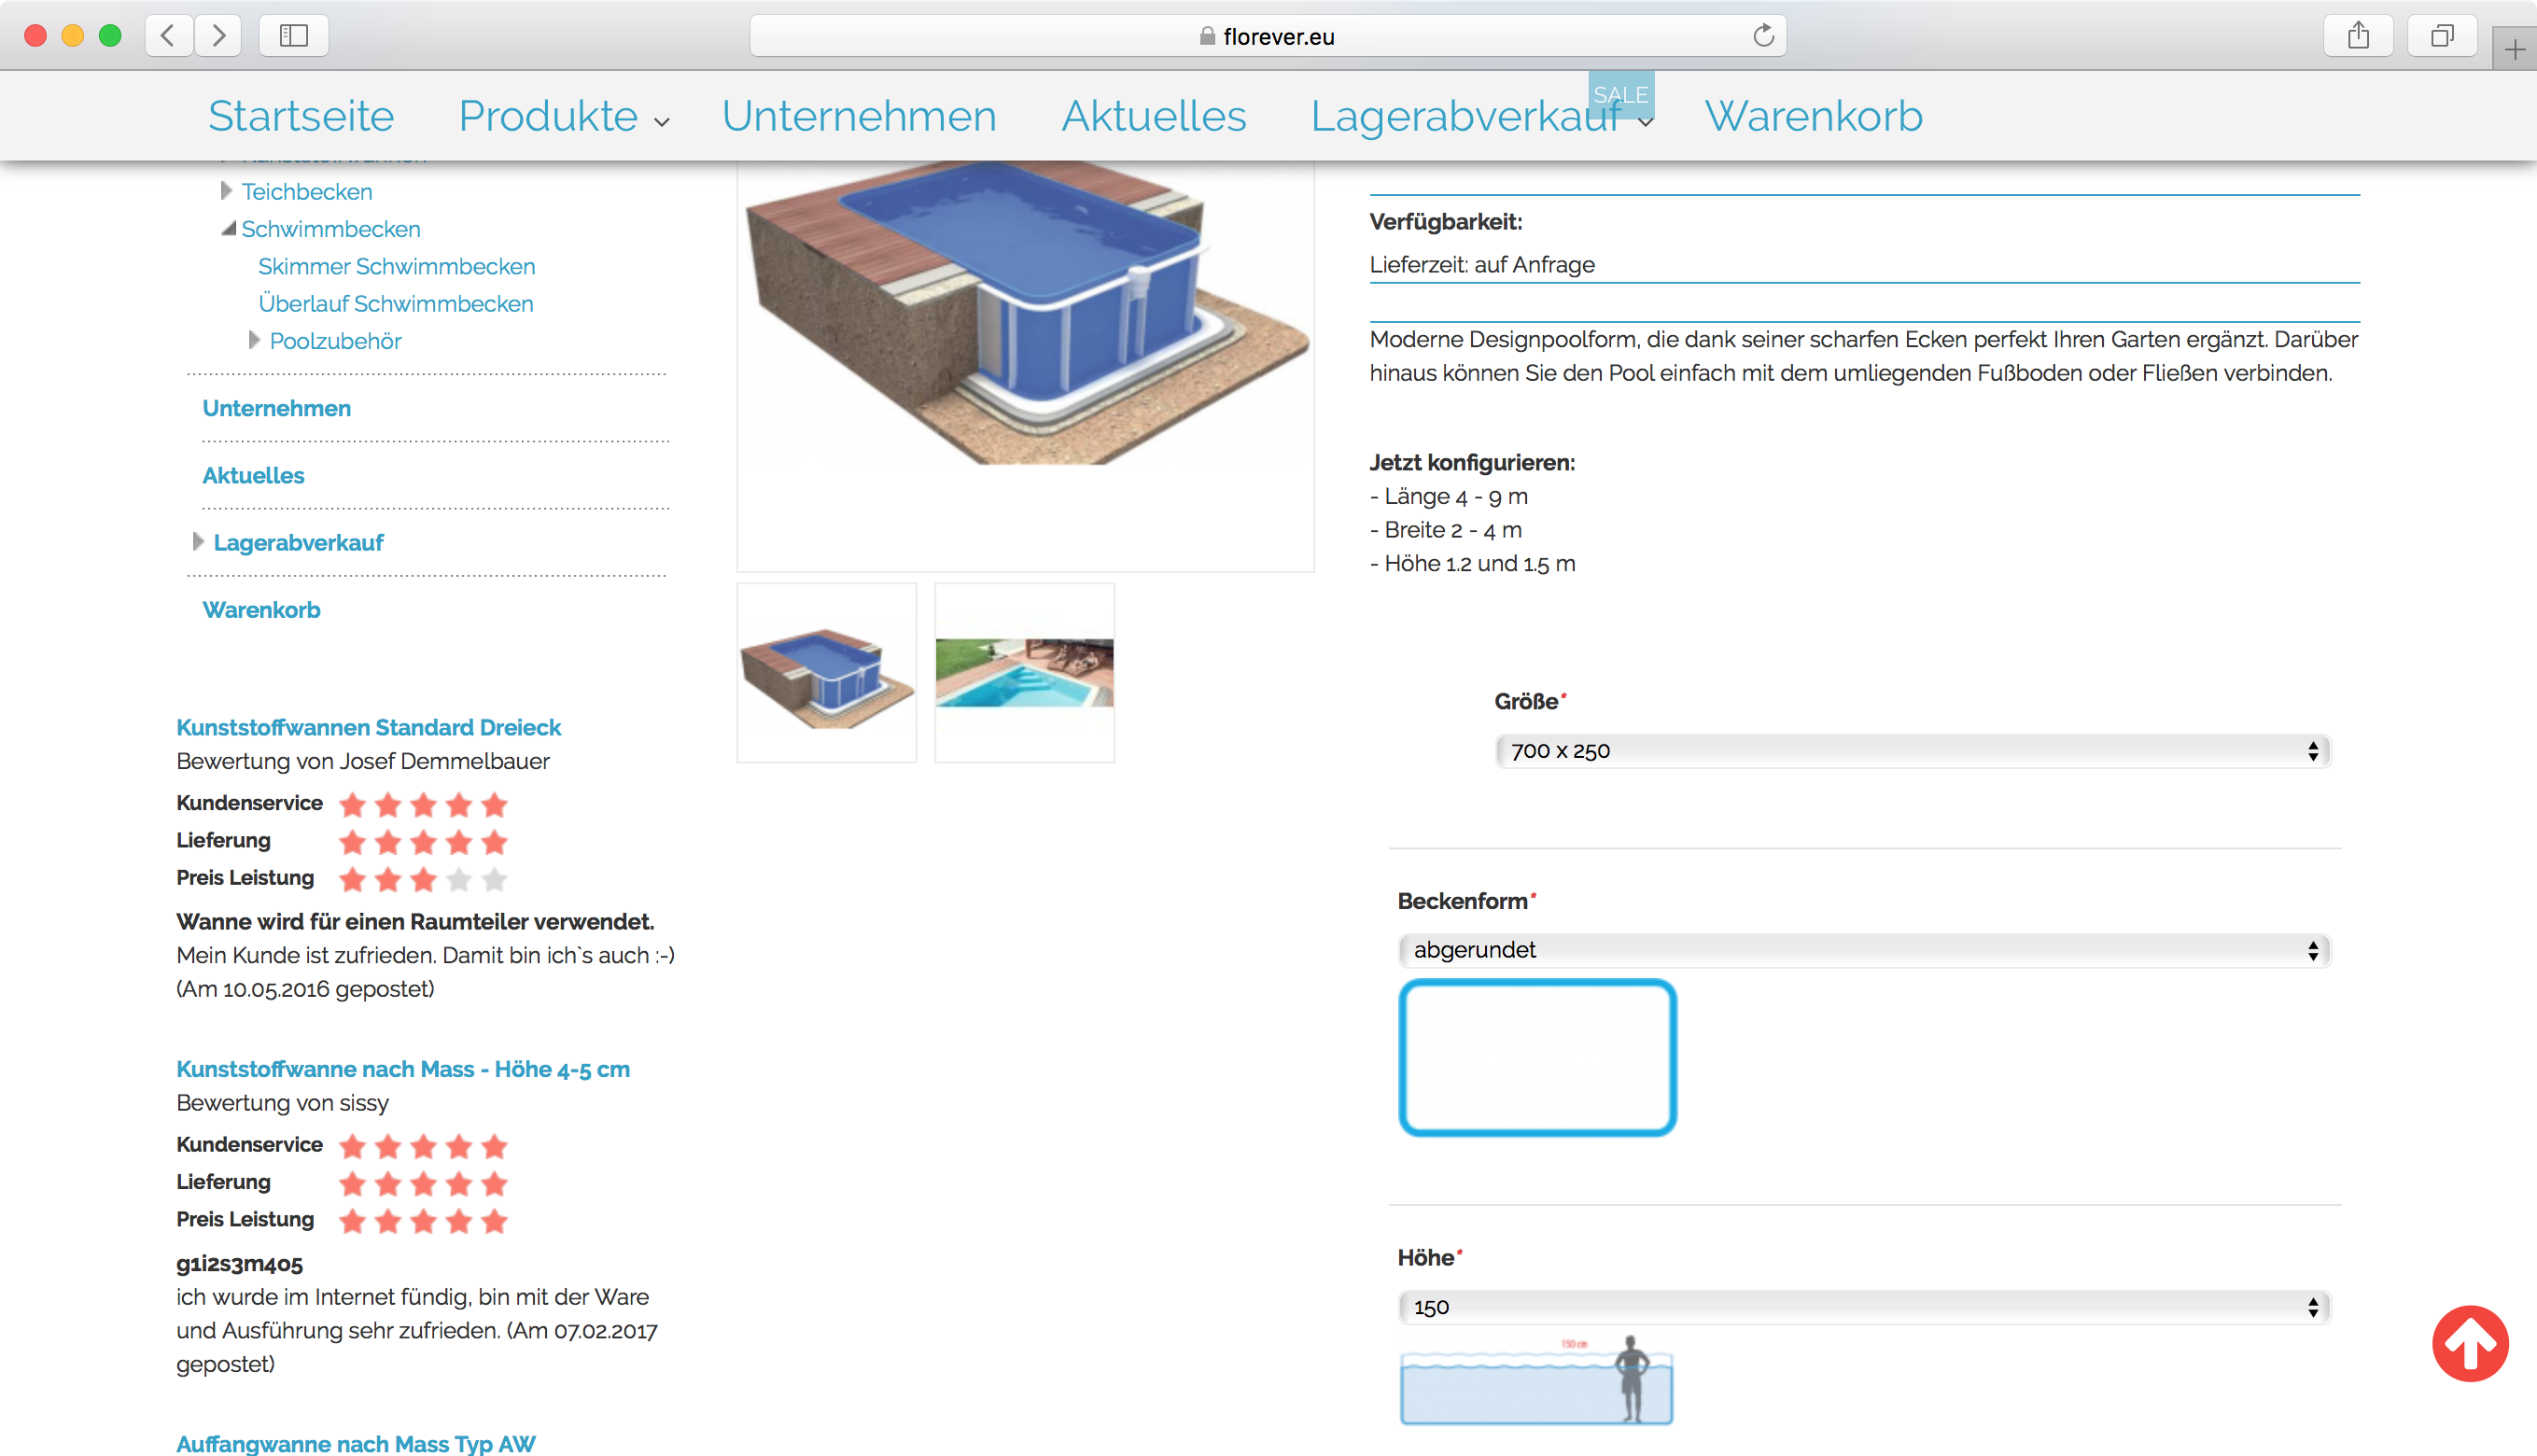Open the Größe dropdown showing 700 x 250
Image resolution: width=2537 pixels, height=1456 pixels.
point(1912,750)
